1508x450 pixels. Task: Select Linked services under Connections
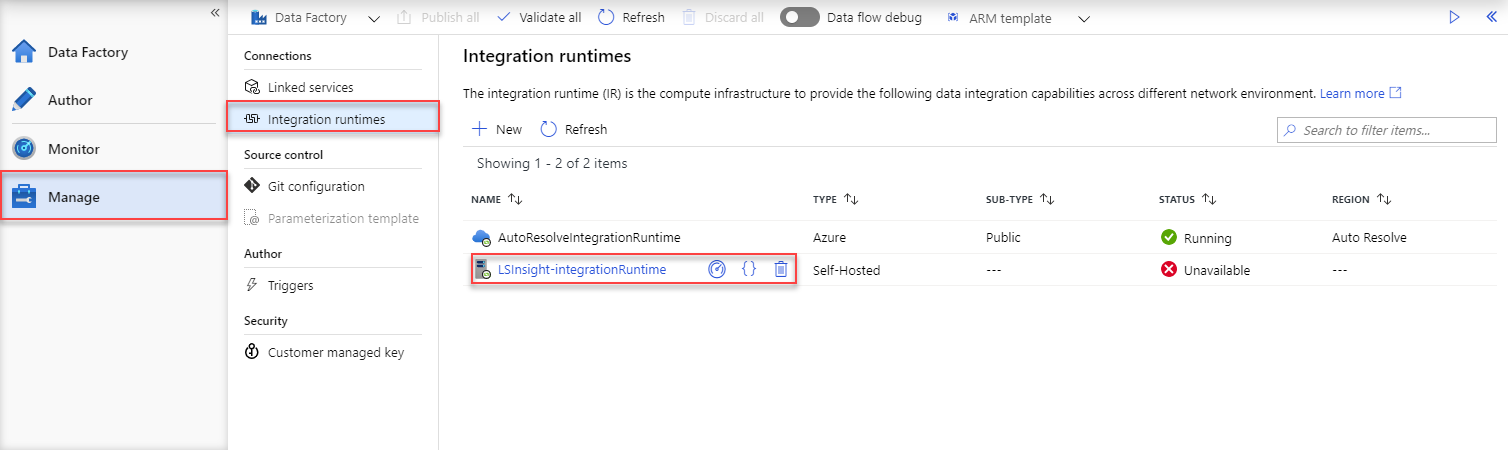(310, 87)
